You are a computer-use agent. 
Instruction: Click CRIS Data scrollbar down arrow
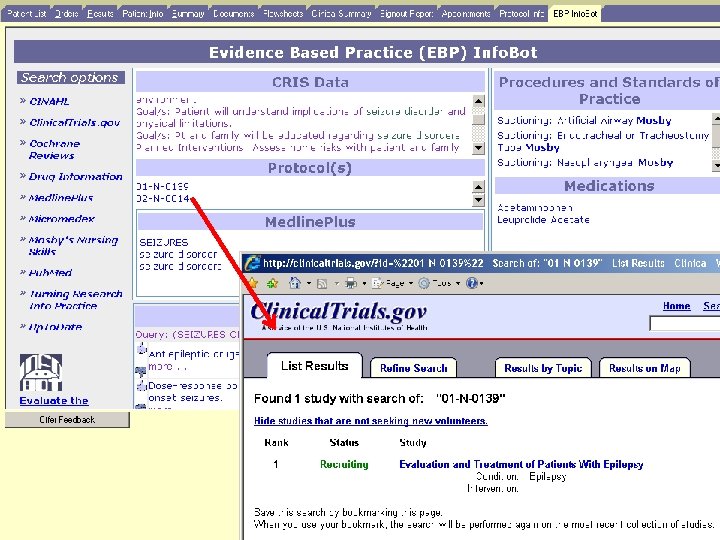[478, 148]
